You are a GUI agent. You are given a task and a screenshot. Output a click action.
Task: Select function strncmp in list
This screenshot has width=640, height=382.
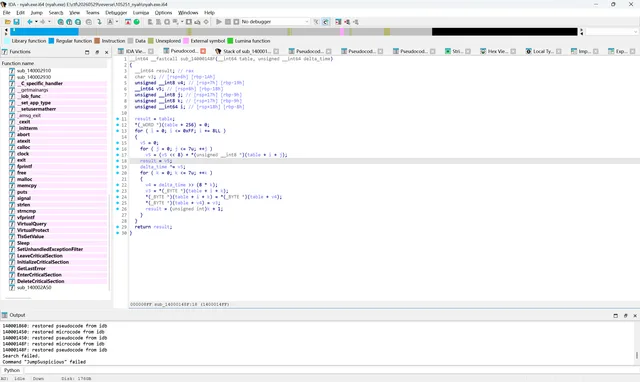pyautogui.click(x=27, y=211)
